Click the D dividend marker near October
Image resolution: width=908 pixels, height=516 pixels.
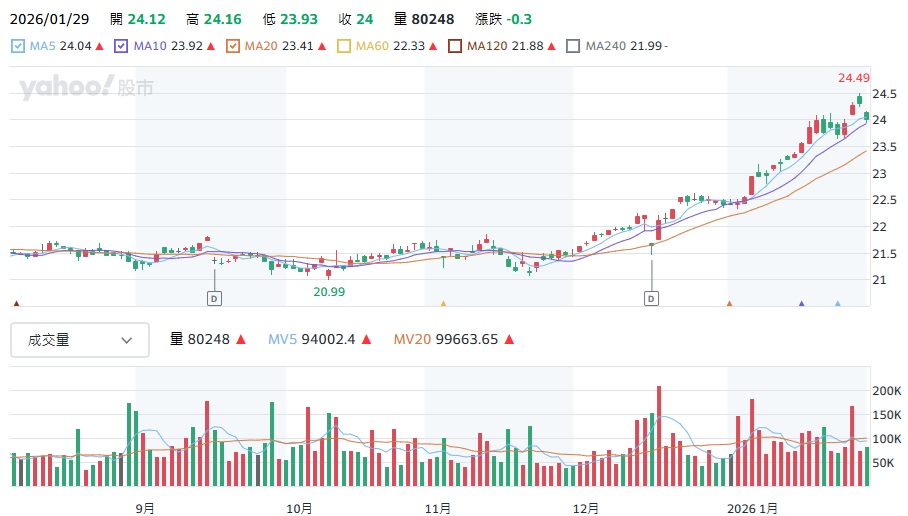(x=214, y=298)
